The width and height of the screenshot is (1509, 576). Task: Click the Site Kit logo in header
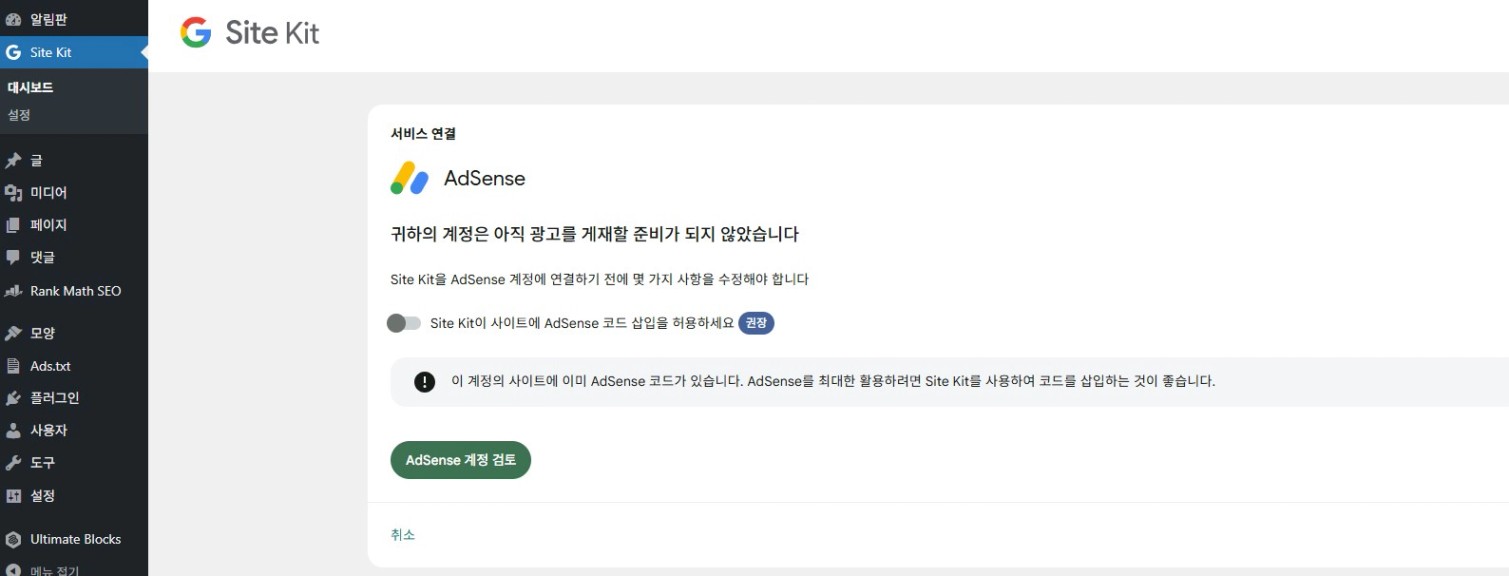250,33
